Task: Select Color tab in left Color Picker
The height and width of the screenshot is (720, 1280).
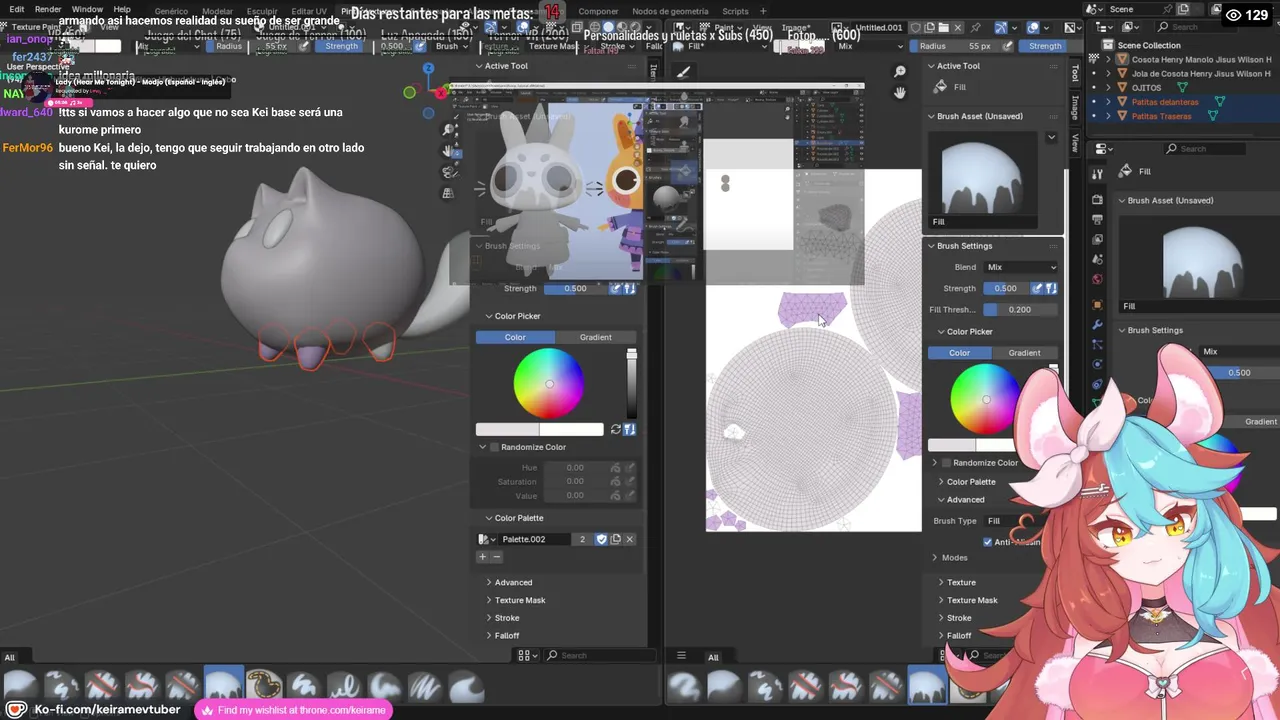Action: click(515, 337)
